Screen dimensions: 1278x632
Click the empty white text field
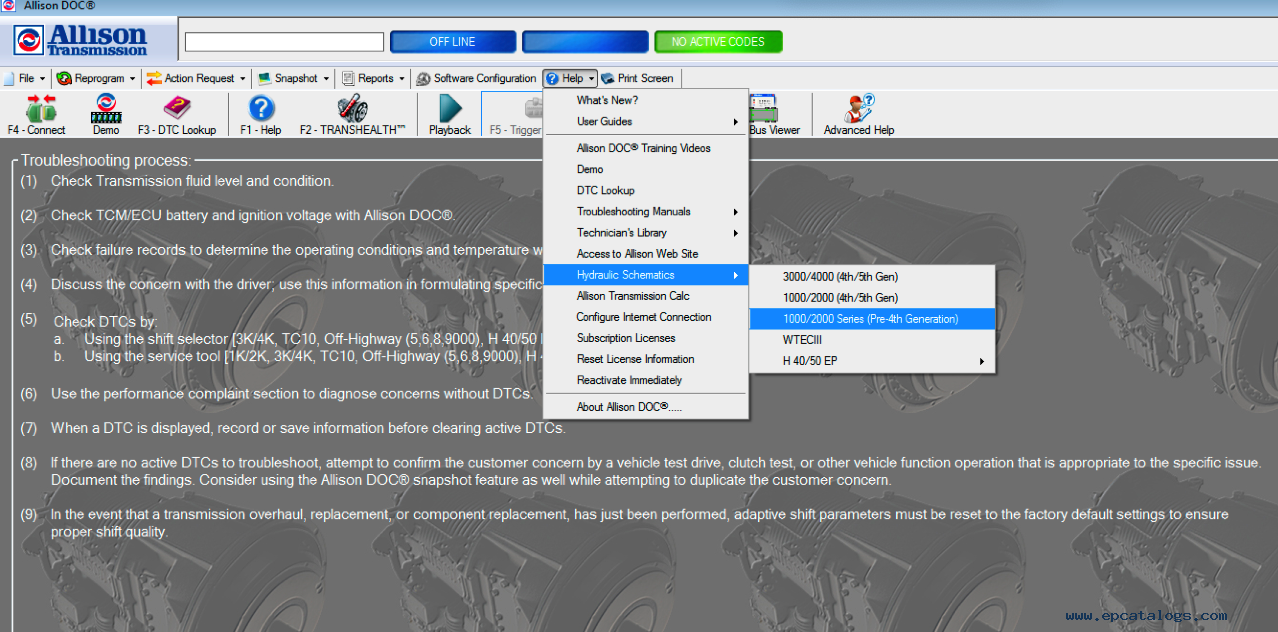tap(285, 42)
